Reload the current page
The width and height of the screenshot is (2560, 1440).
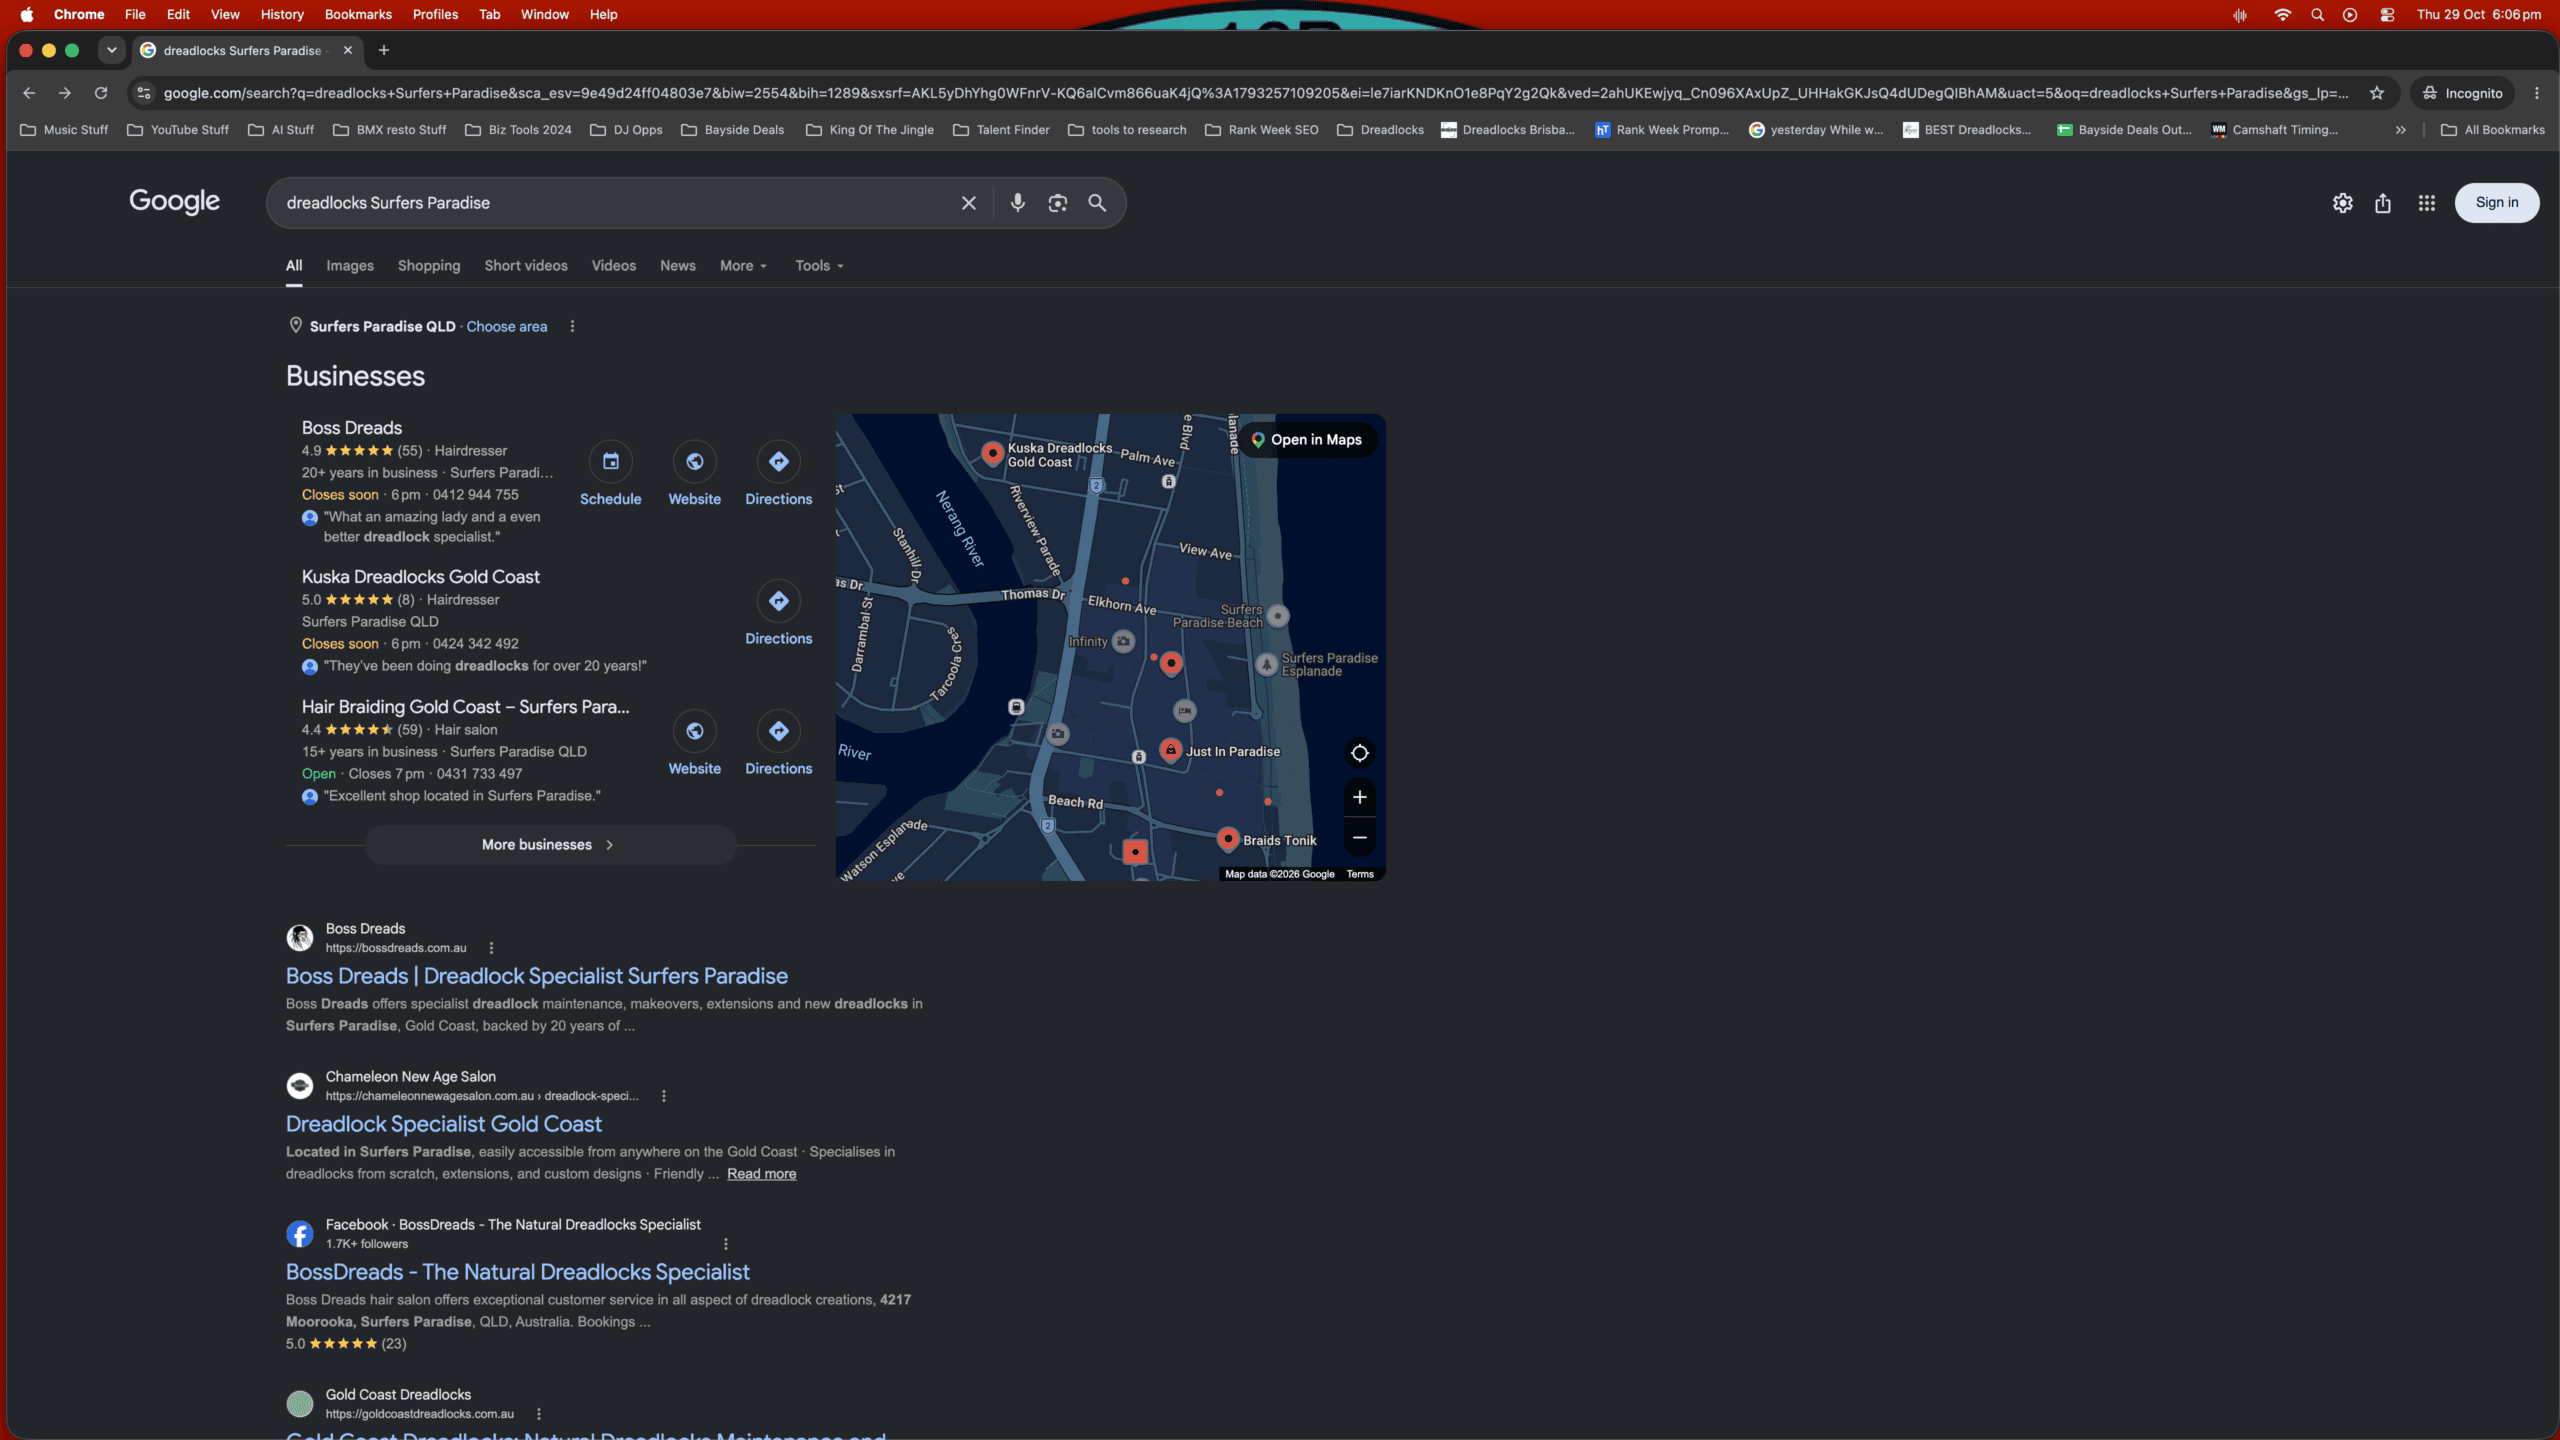pyautogui.click(x=101, y=93)
